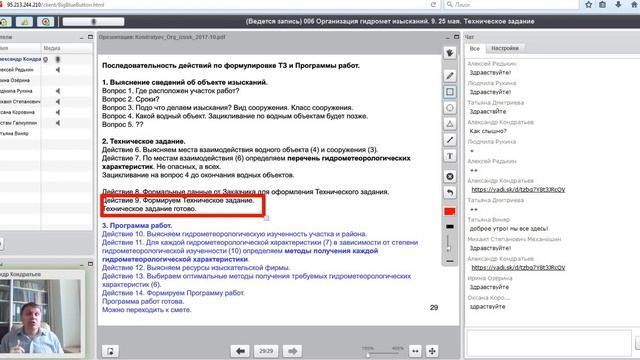Open the Настройки chat tab
Viewport: 640px width, 360px height.
[x=505, y=48]
